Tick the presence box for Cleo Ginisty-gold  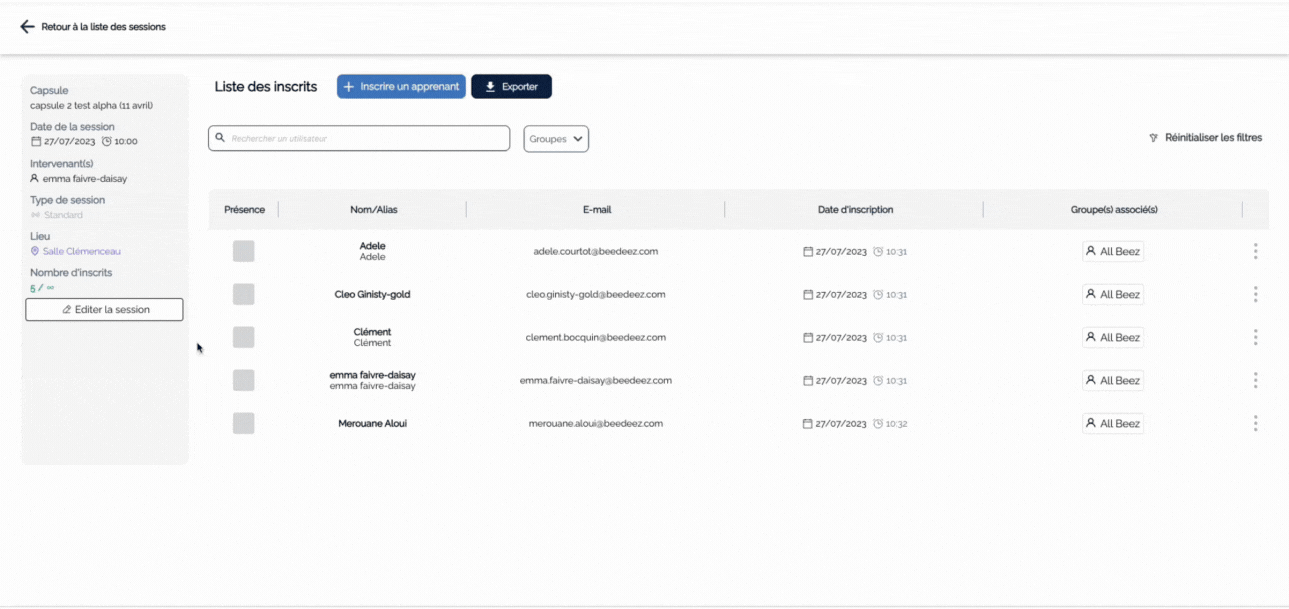tap(243, 295)
